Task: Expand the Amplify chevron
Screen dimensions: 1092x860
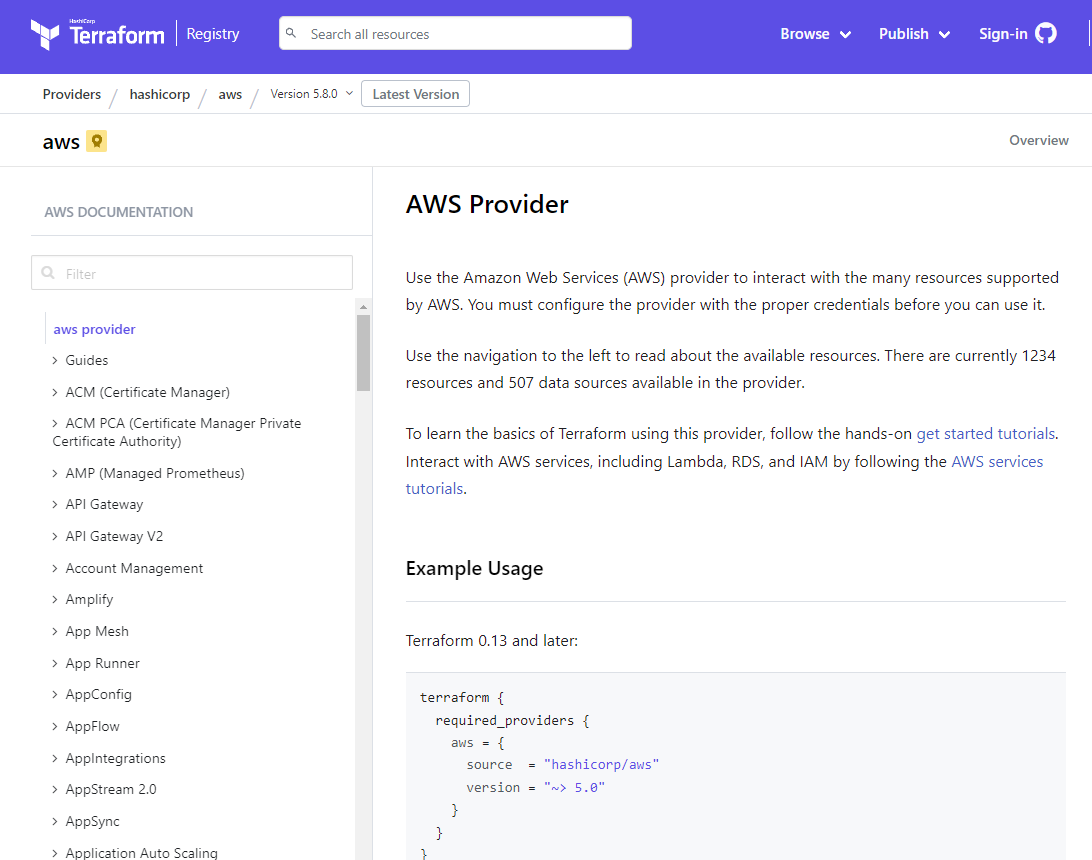Action: 55,600
